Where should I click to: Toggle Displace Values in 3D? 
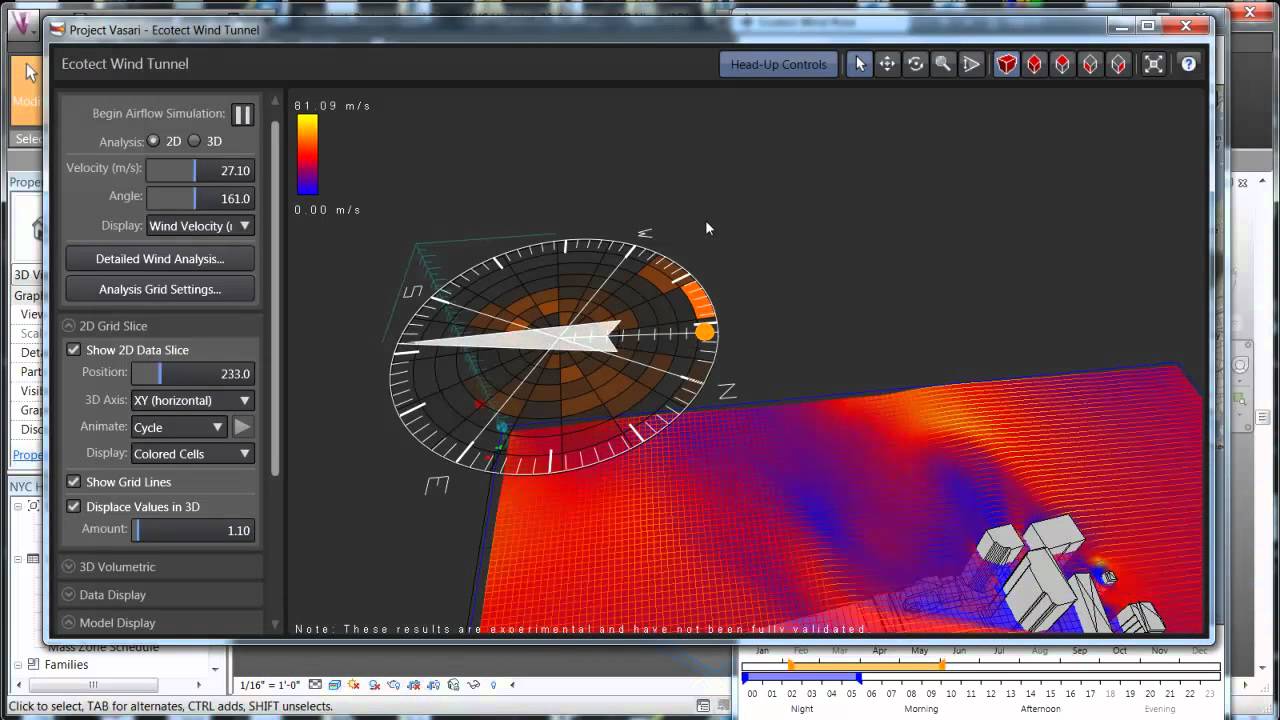coord(74,506)
